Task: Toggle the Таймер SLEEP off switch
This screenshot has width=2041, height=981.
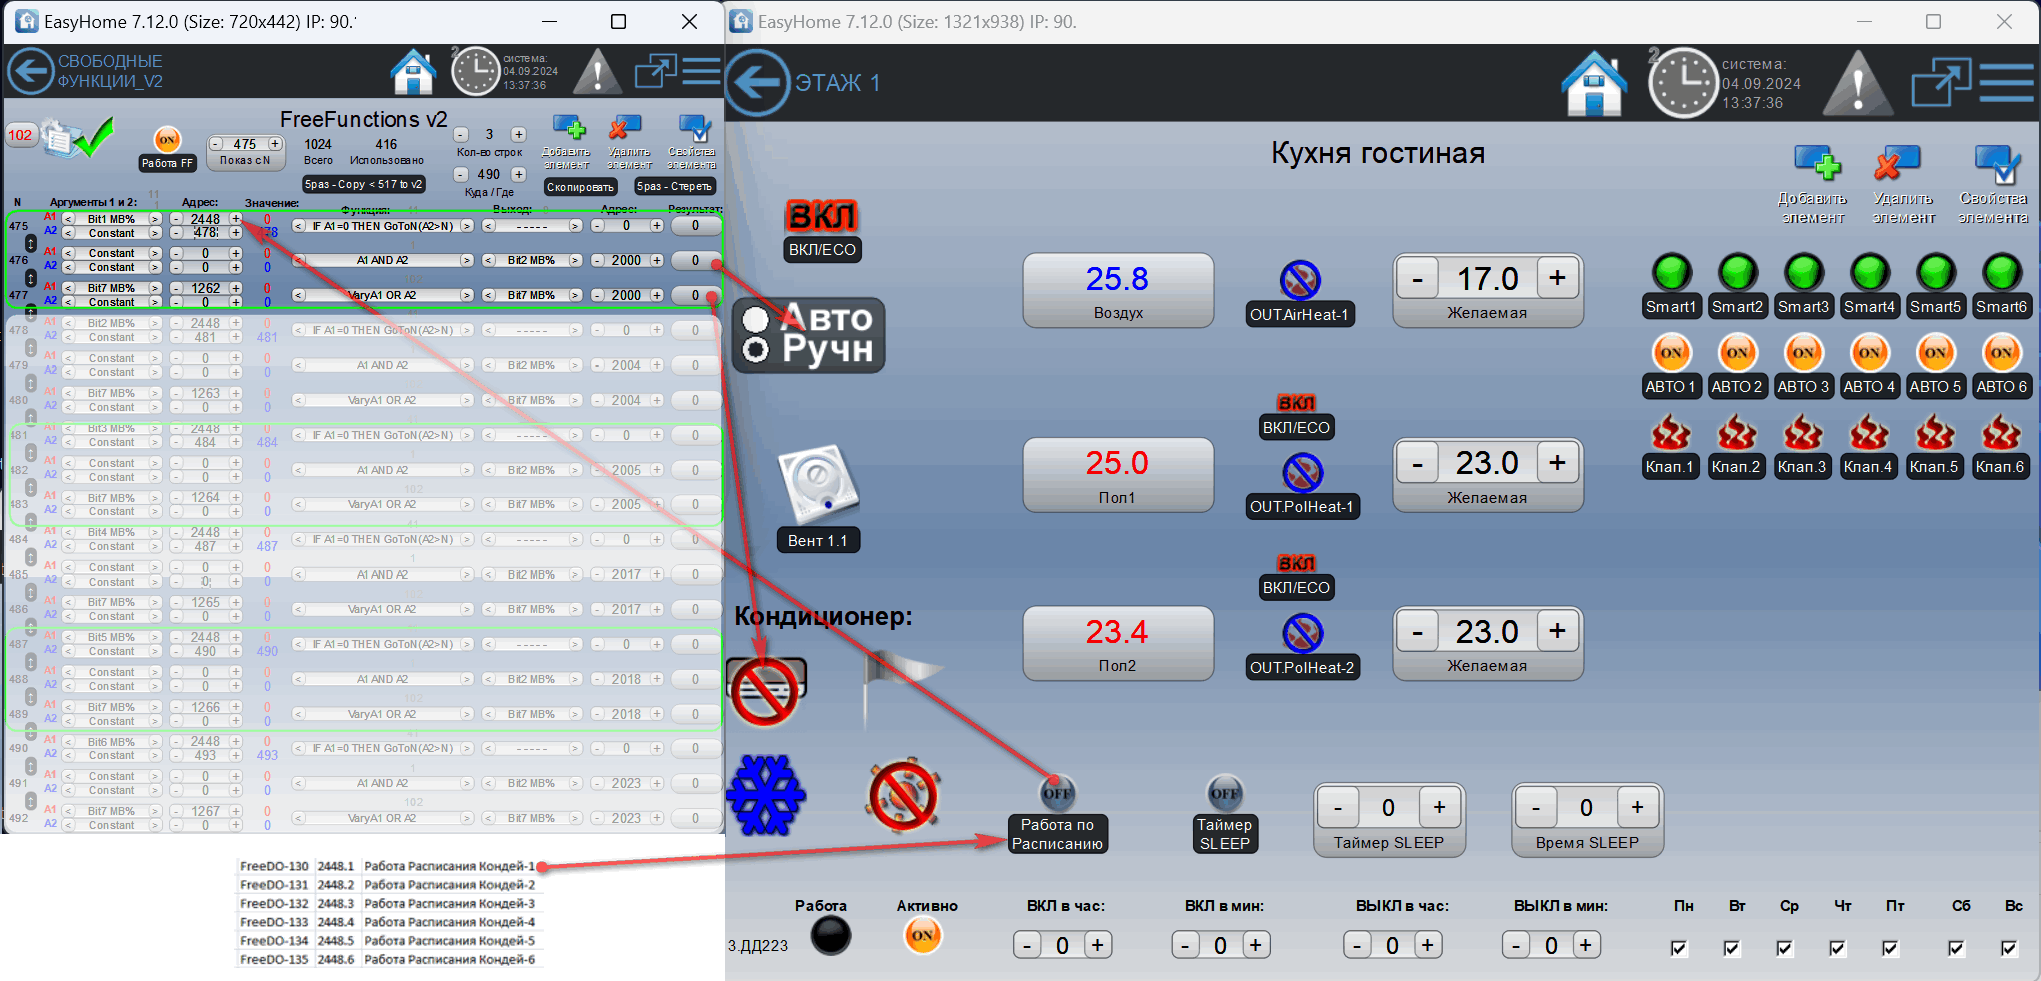Action: 1225,794
